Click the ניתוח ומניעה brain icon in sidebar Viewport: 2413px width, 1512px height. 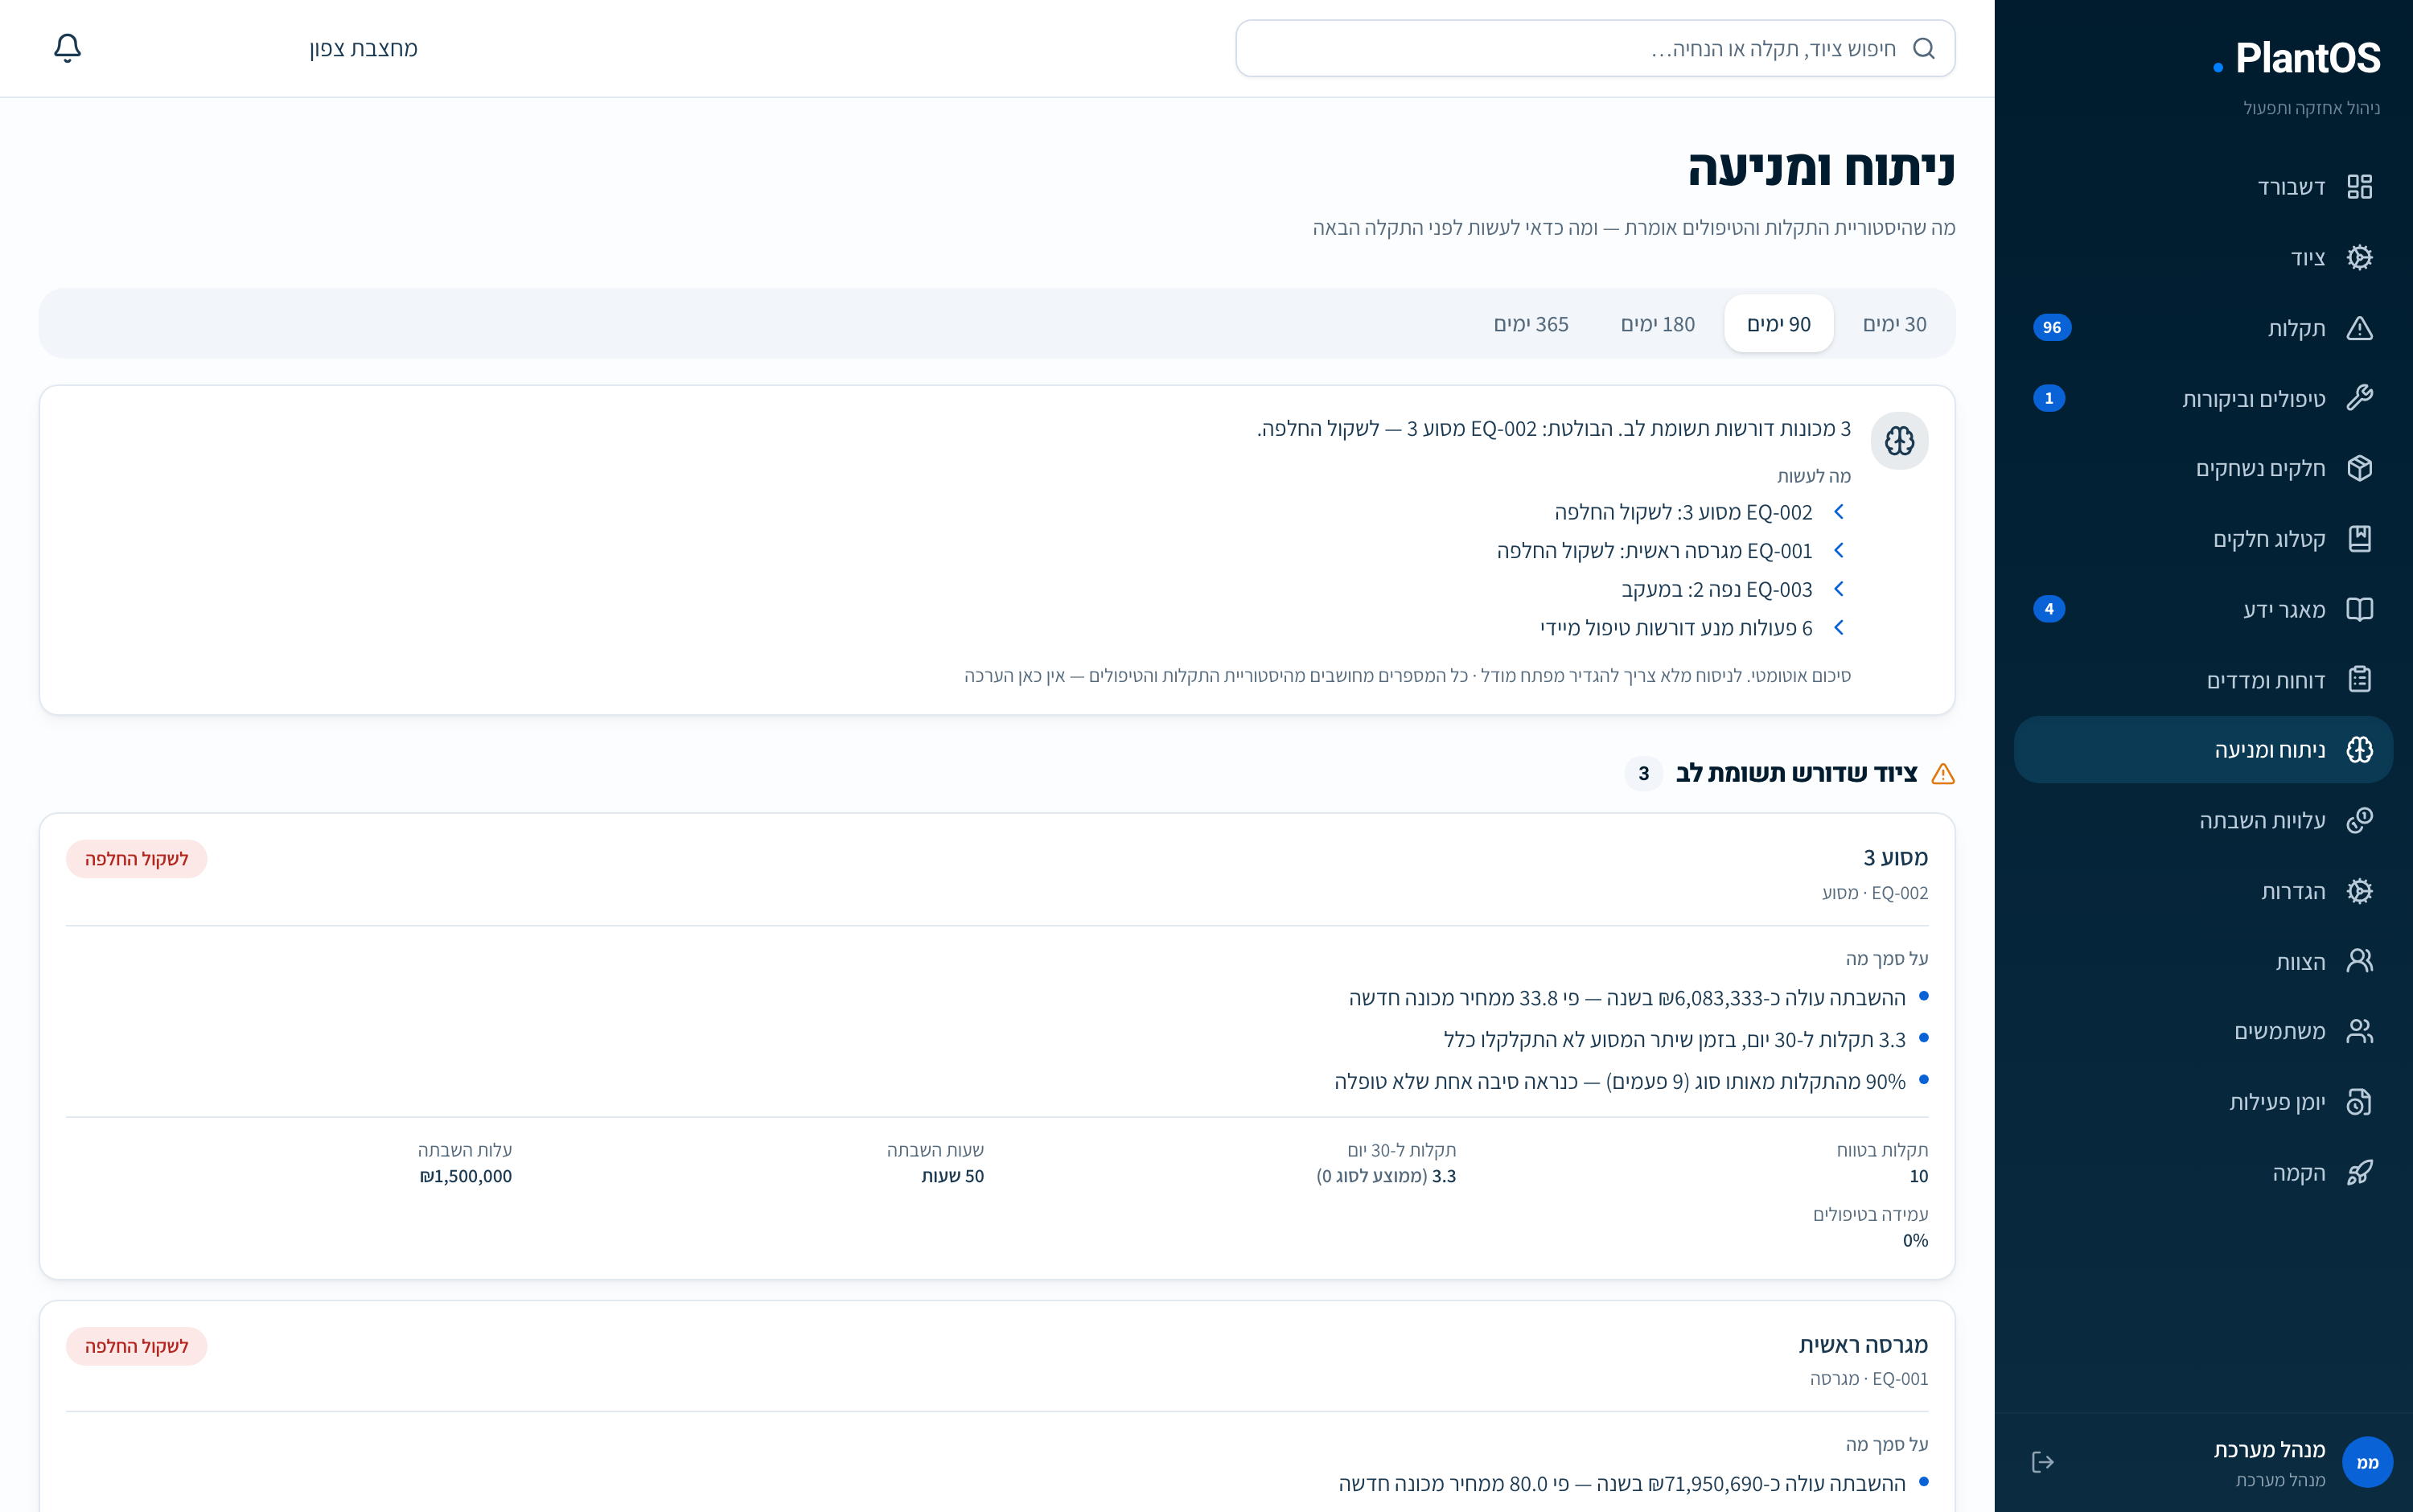click(2360, 750)
